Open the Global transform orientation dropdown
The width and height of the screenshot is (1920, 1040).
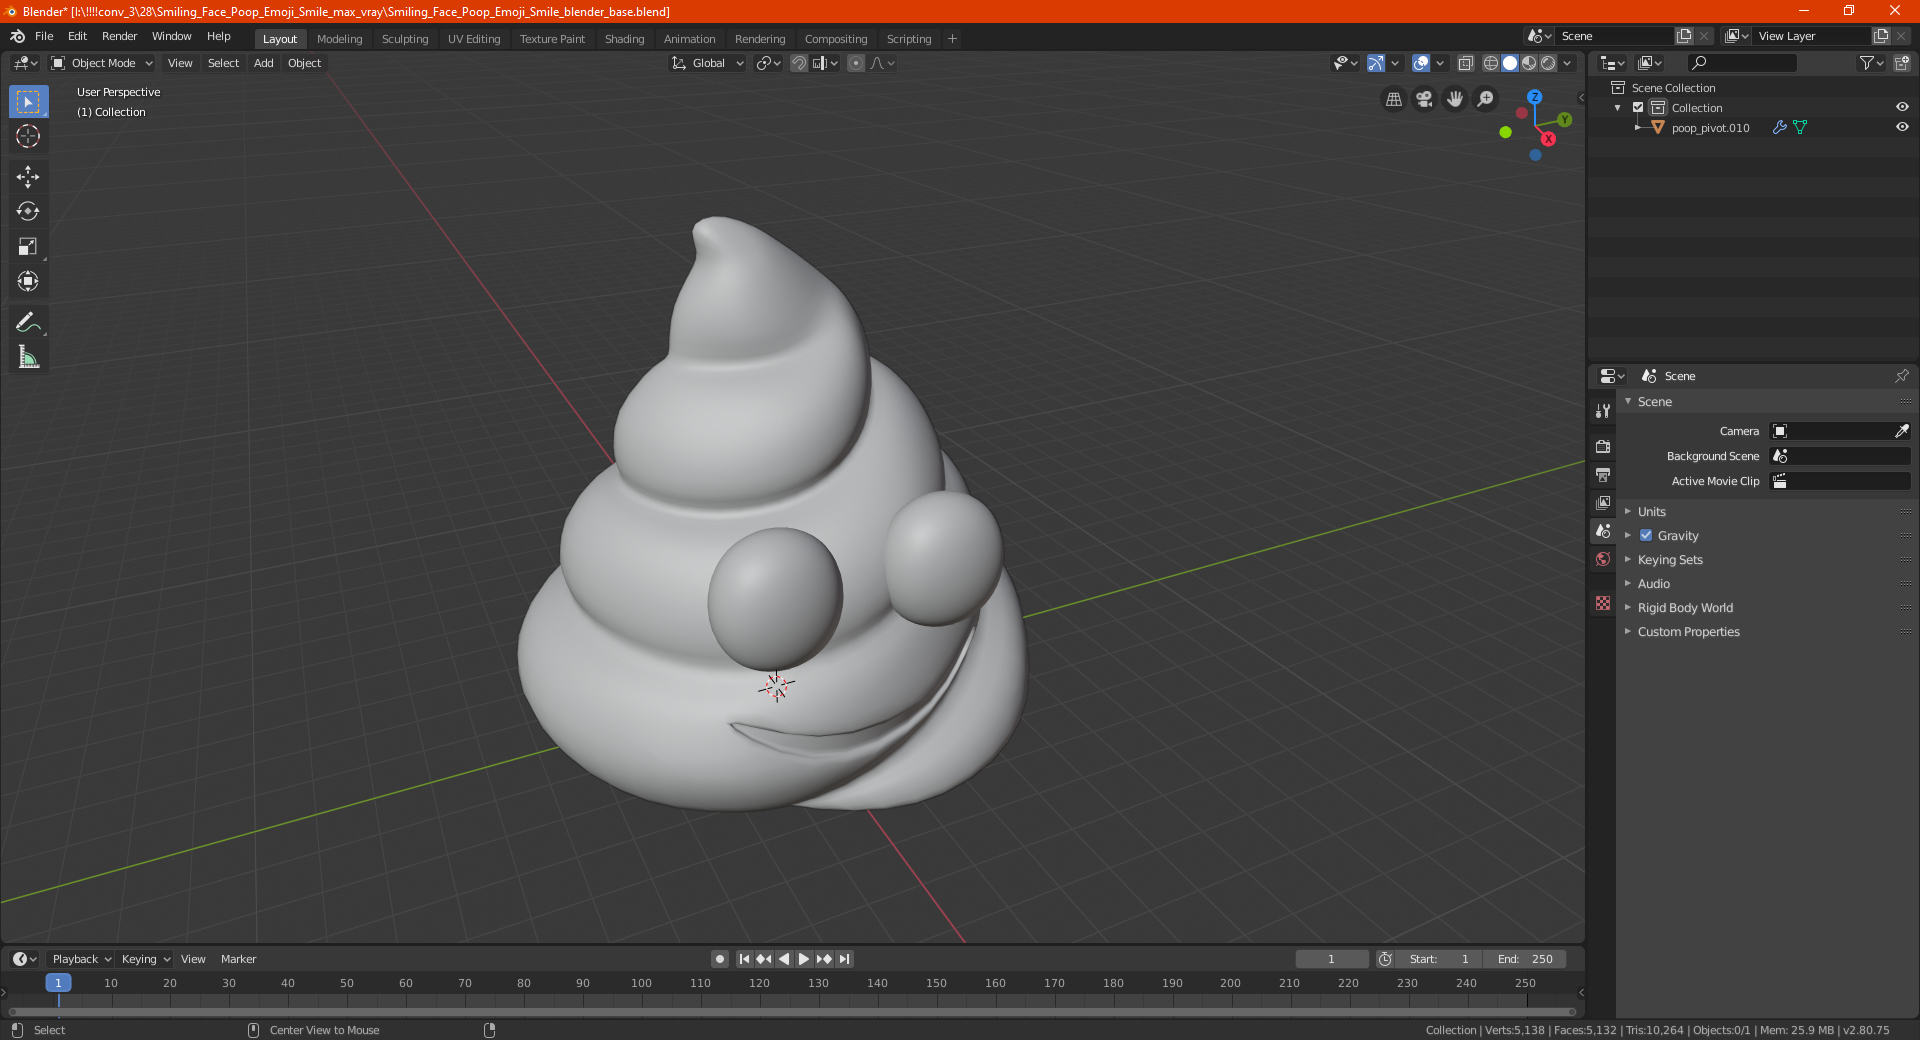click(x=707, y=63)
